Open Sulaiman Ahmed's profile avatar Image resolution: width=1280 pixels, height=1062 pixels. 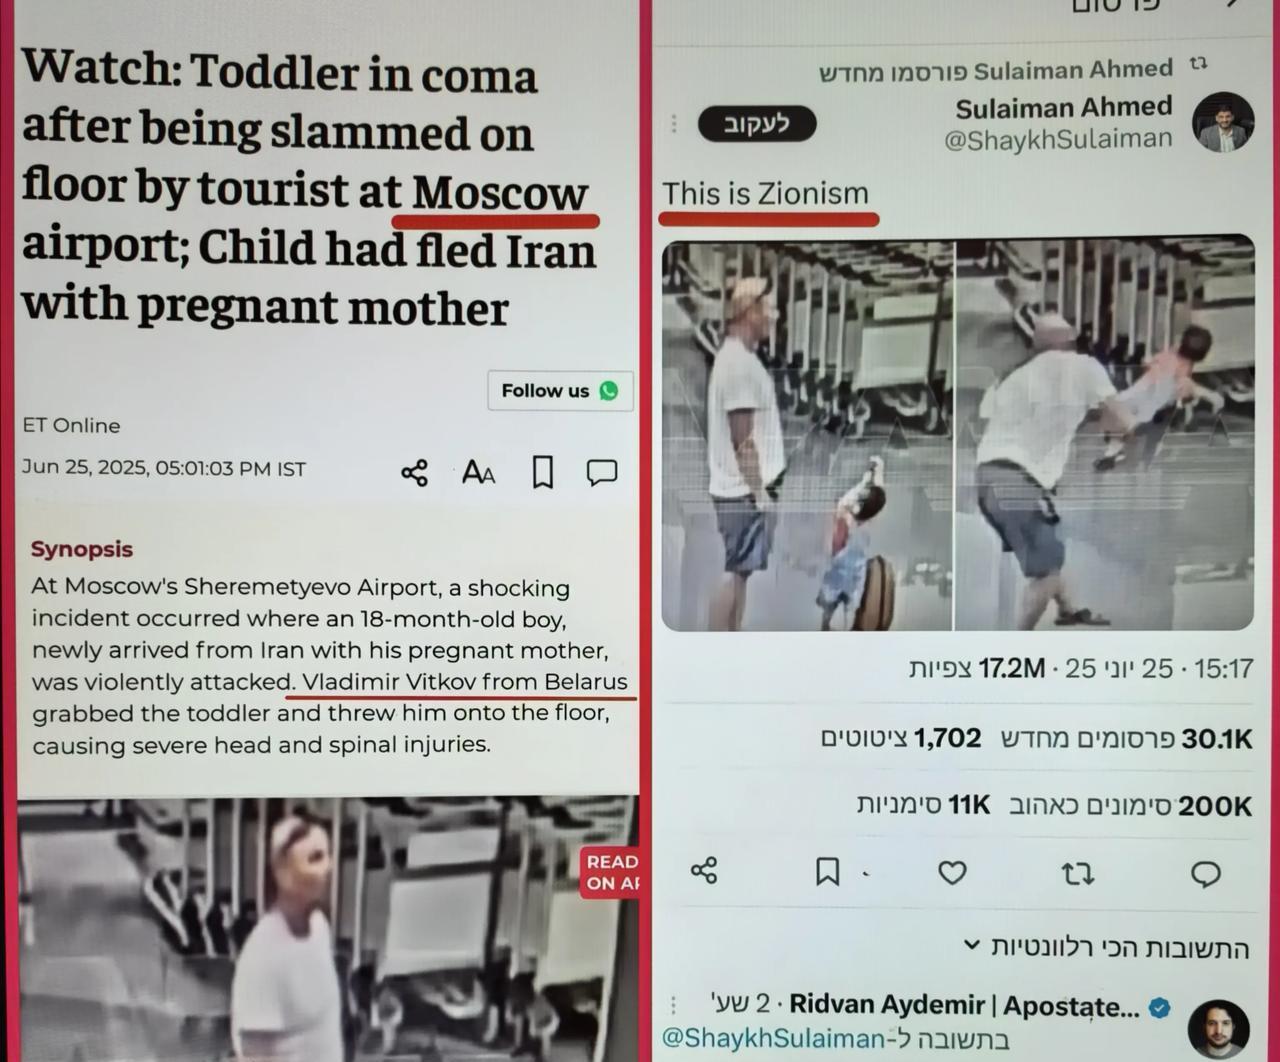click(1223, 122)
